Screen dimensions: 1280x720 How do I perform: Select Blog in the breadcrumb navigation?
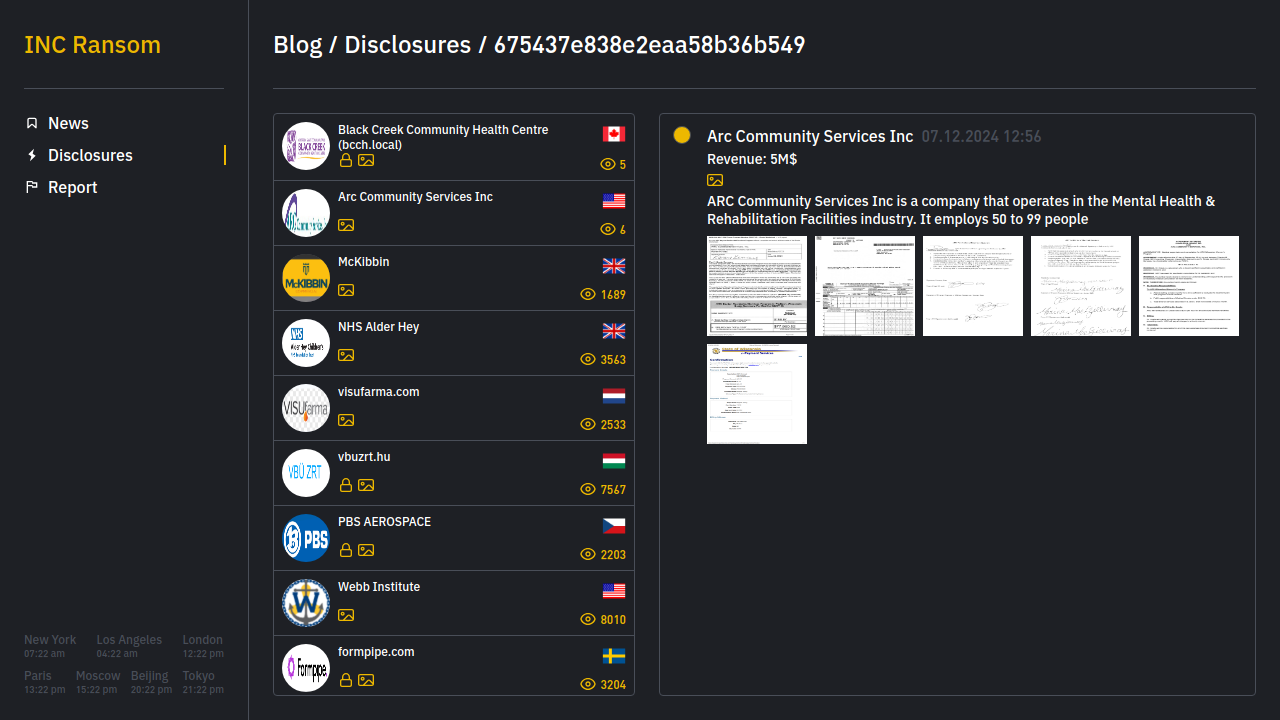(298, 45)
